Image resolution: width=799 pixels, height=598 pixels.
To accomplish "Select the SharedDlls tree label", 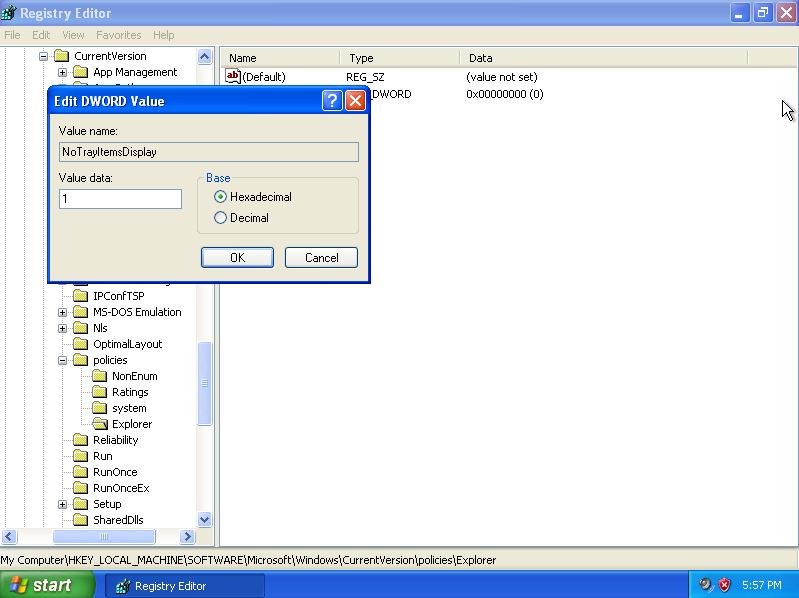I will pos(118,520).
